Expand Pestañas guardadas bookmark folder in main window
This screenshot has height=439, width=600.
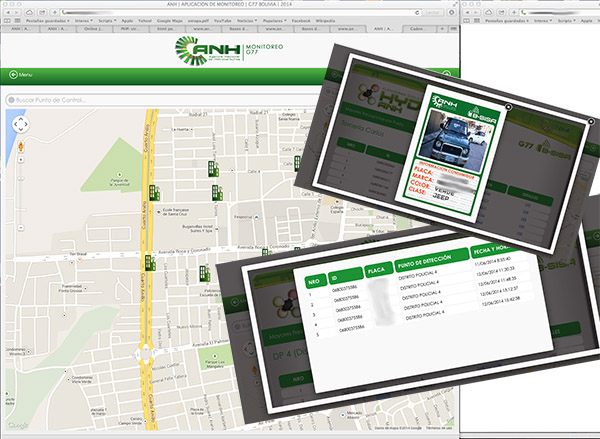coord(47,21)
